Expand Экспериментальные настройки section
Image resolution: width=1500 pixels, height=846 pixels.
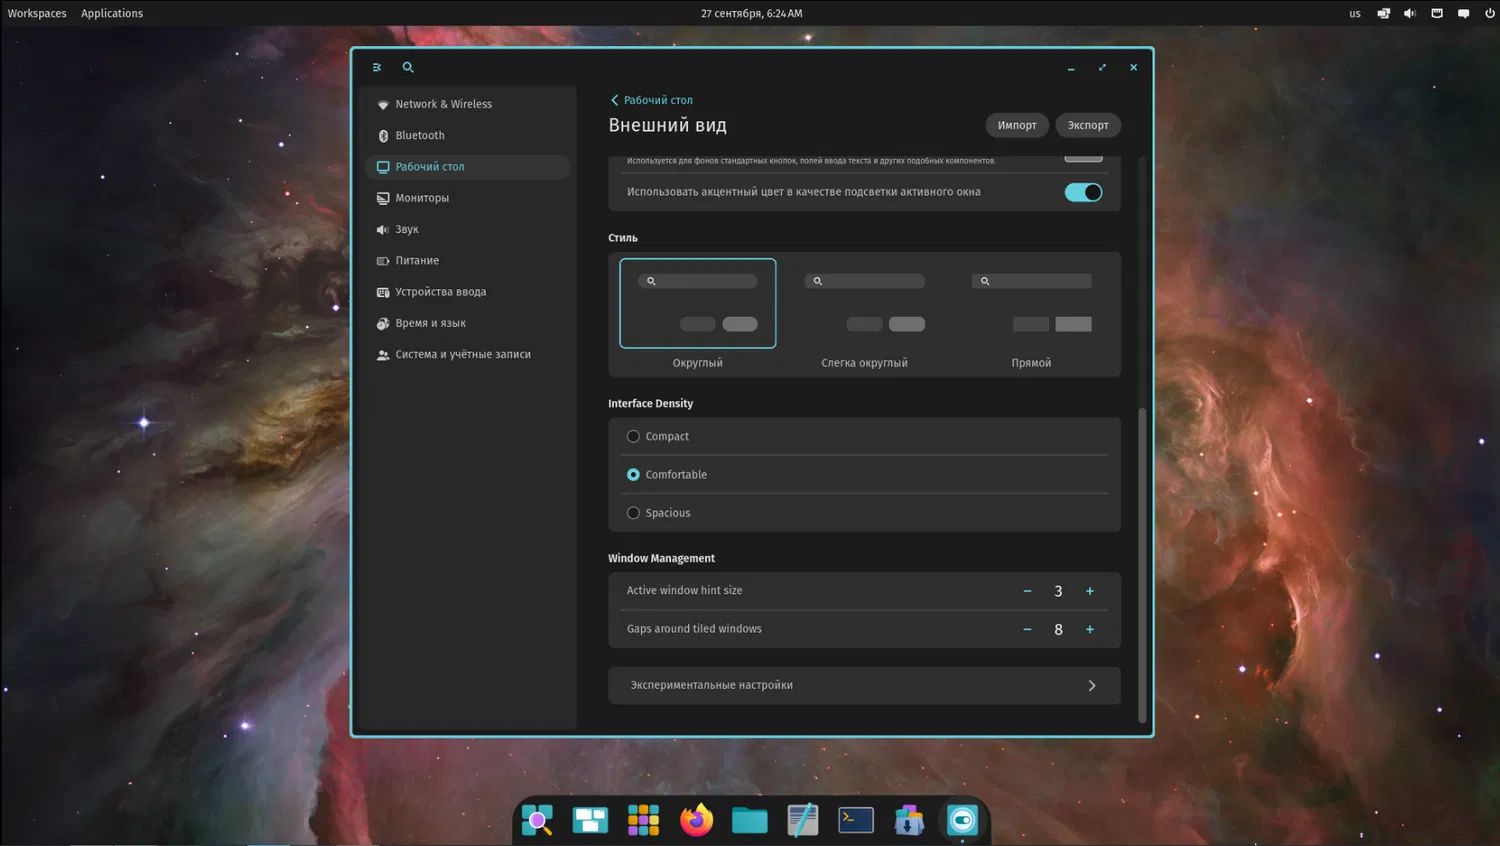pyautogui.click(x=864, y=685)
